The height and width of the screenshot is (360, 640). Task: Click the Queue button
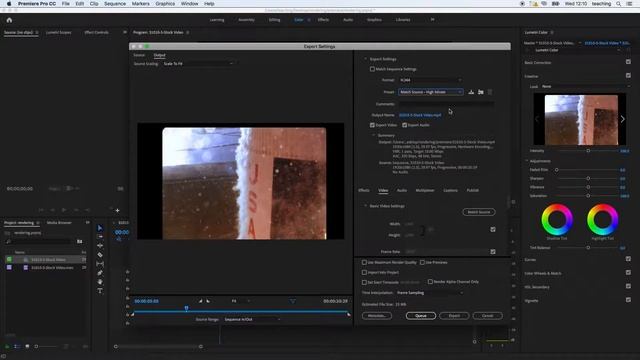421,316
